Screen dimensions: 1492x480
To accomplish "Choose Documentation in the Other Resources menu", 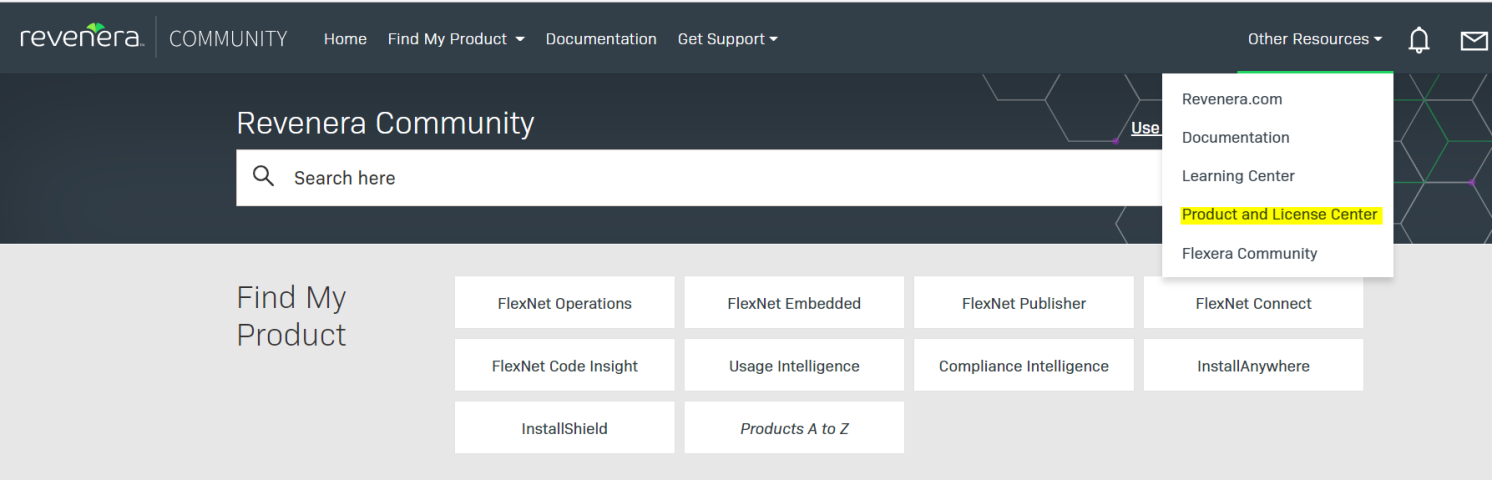I will pyautogui.click(x=1236, y=137).
